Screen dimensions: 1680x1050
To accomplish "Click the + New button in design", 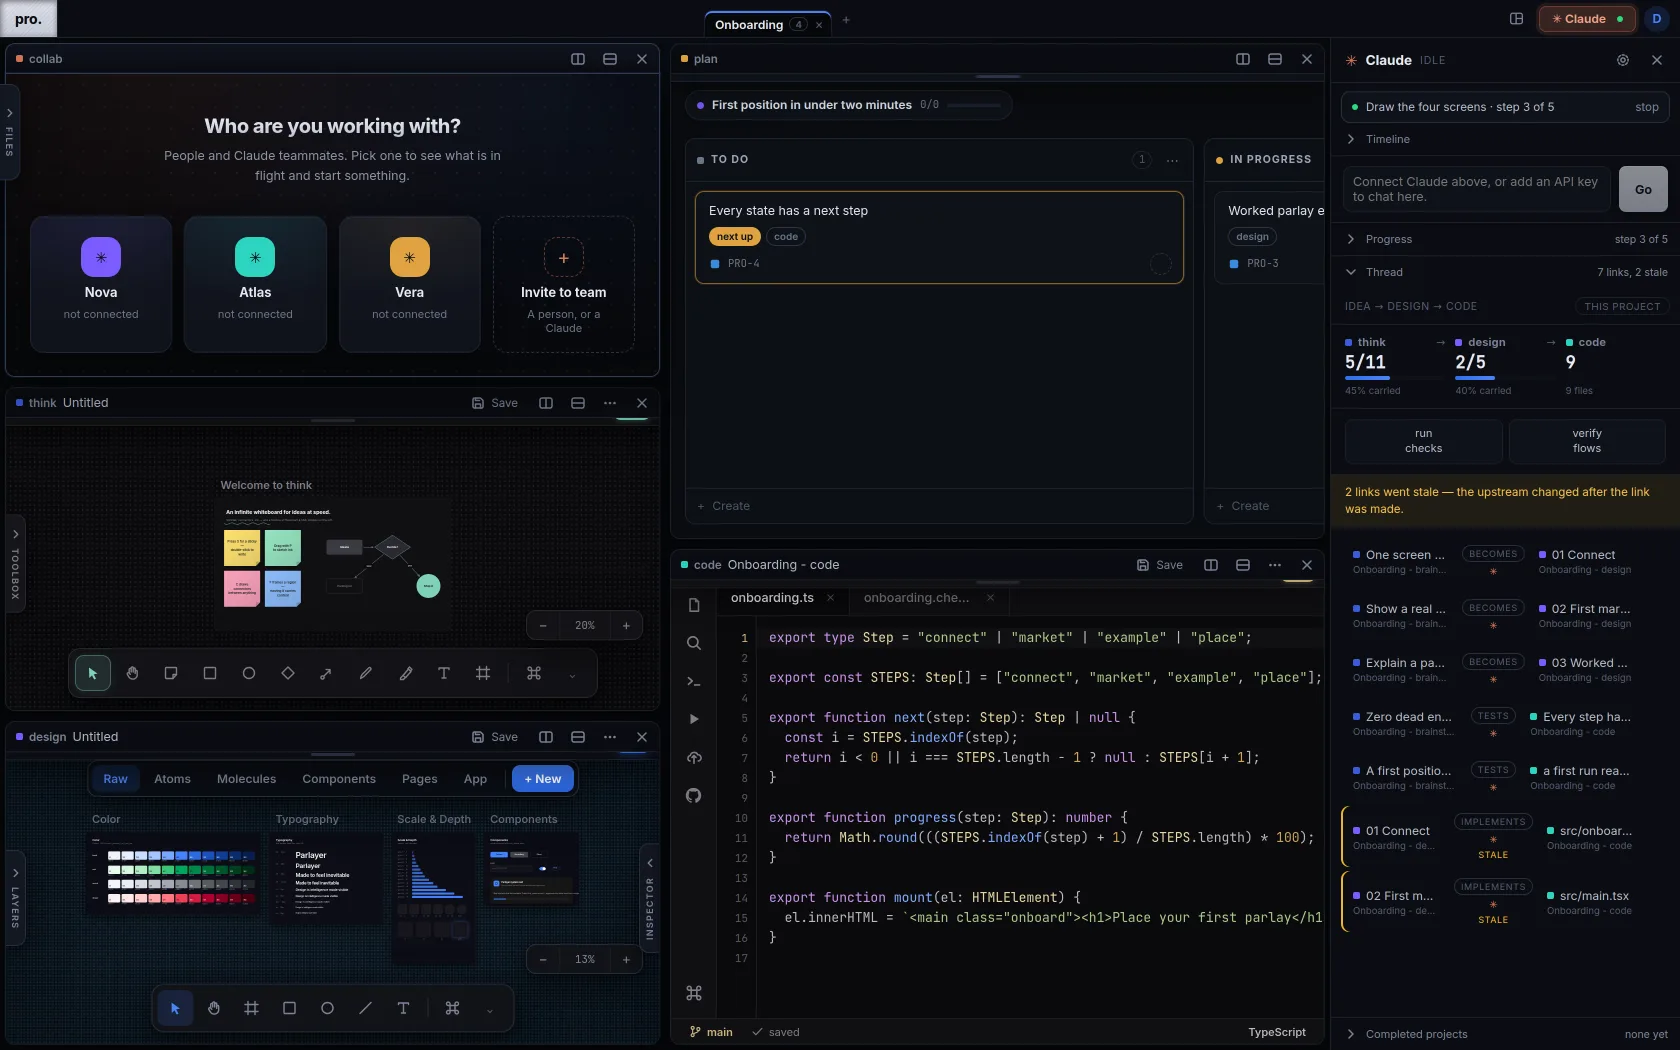I will tap(543, 779).
